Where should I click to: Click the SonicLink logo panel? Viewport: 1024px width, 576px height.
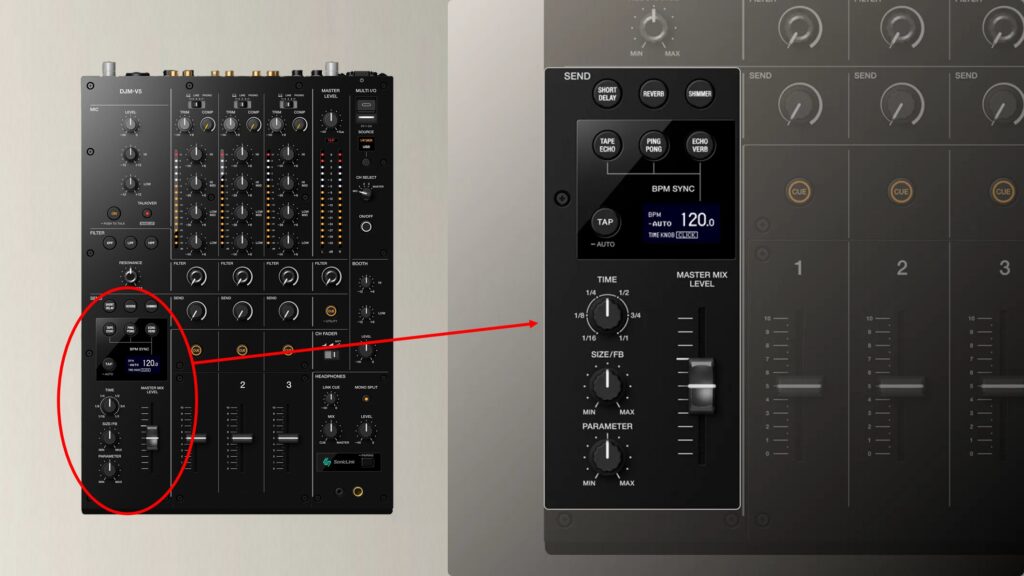pyautogui.click(x=349, y=462)
